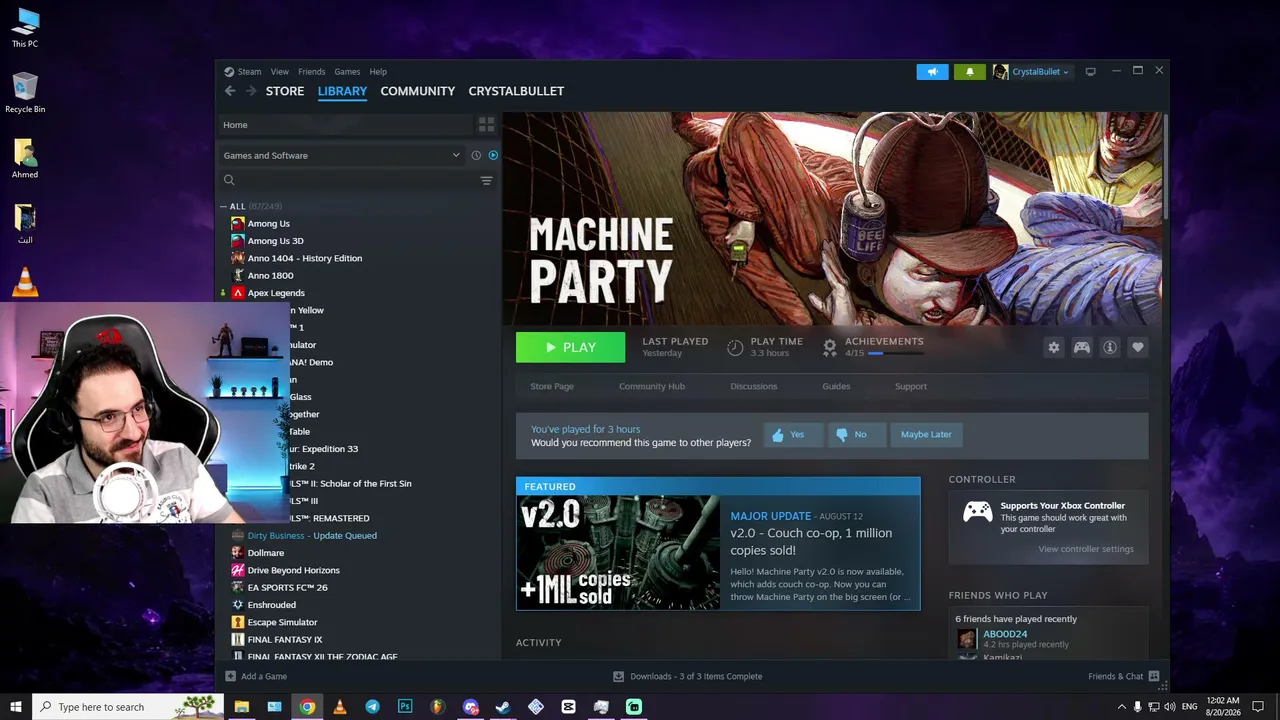This screenshot has height=720, width=1280.
Task: Open the This PC desktop shortcut
Action: point(25,28)
